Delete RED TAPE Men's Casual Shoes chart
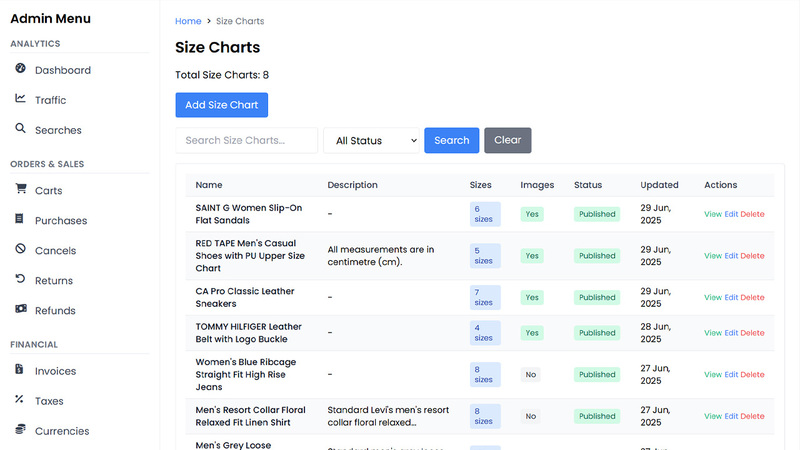 [753, 256]
